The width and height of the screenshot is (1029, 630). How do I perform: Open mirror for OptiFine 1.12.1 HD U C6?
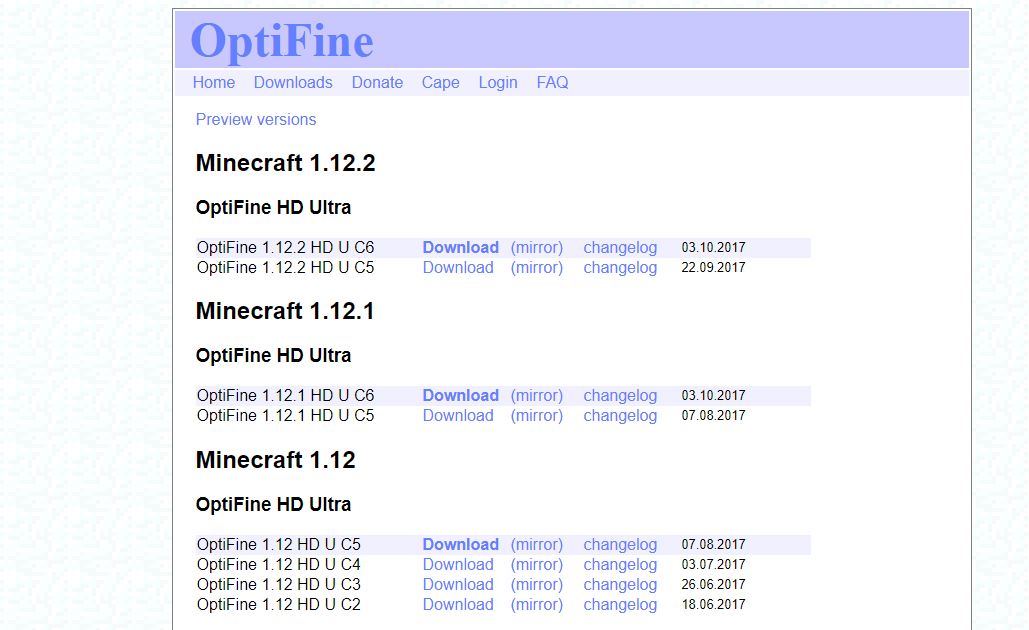pos(537,396)
